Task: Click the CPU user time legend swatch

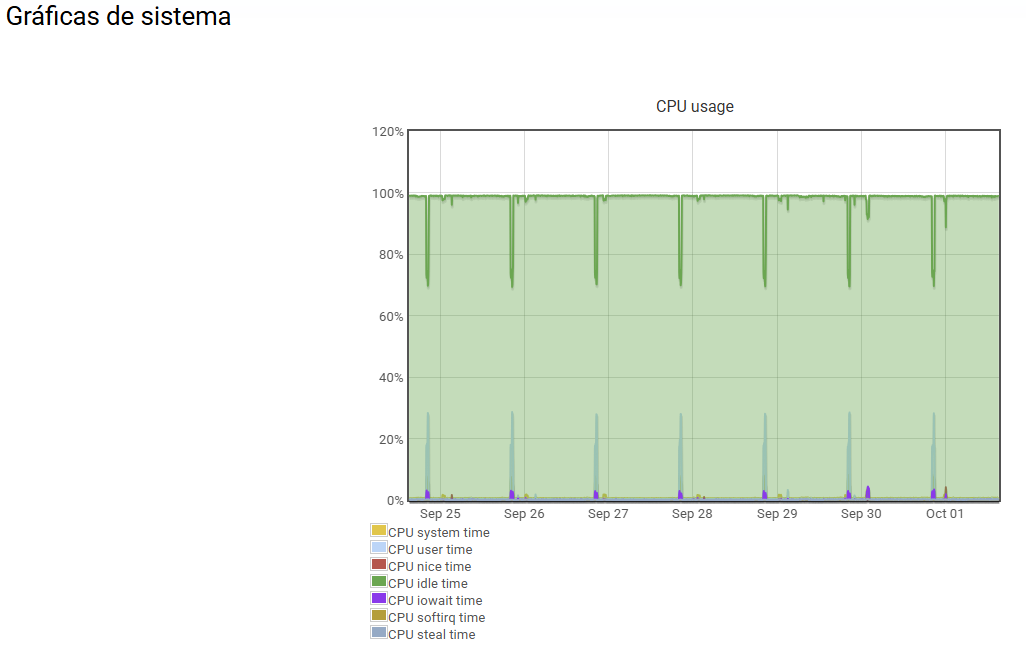Action: (x=378, y=548)
